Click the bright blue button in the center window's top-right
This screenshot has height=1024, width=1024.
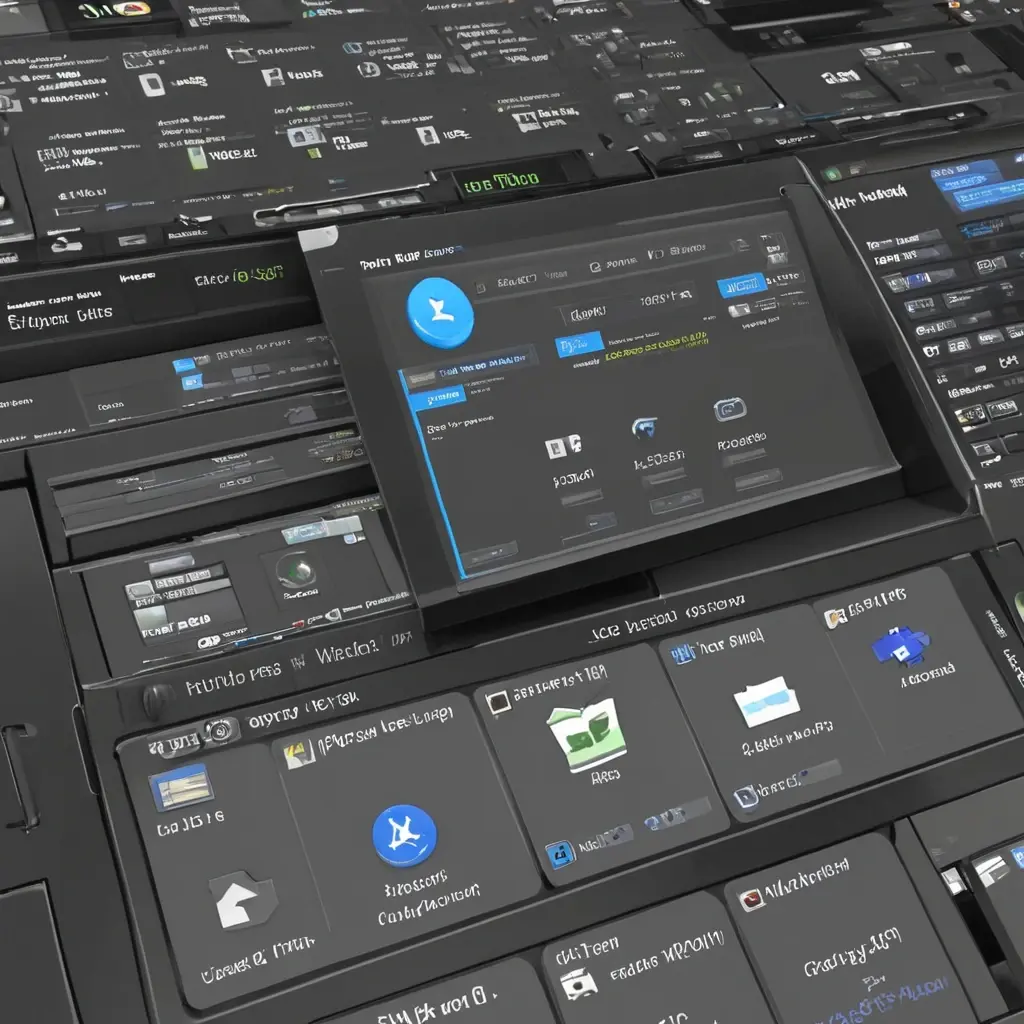(741, 285)
